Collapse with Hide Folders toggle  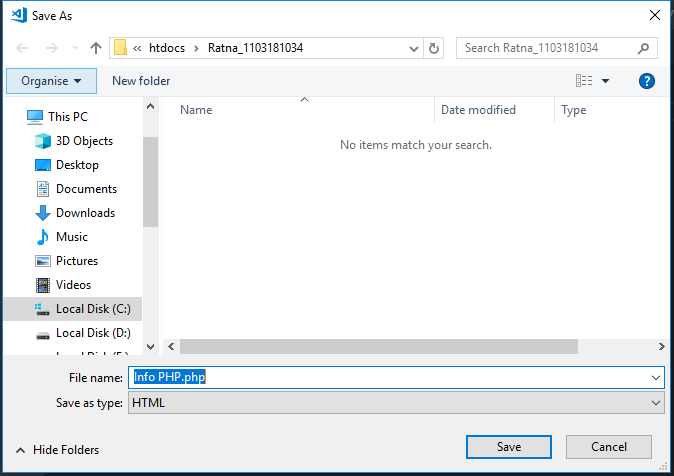coord(57,450)
